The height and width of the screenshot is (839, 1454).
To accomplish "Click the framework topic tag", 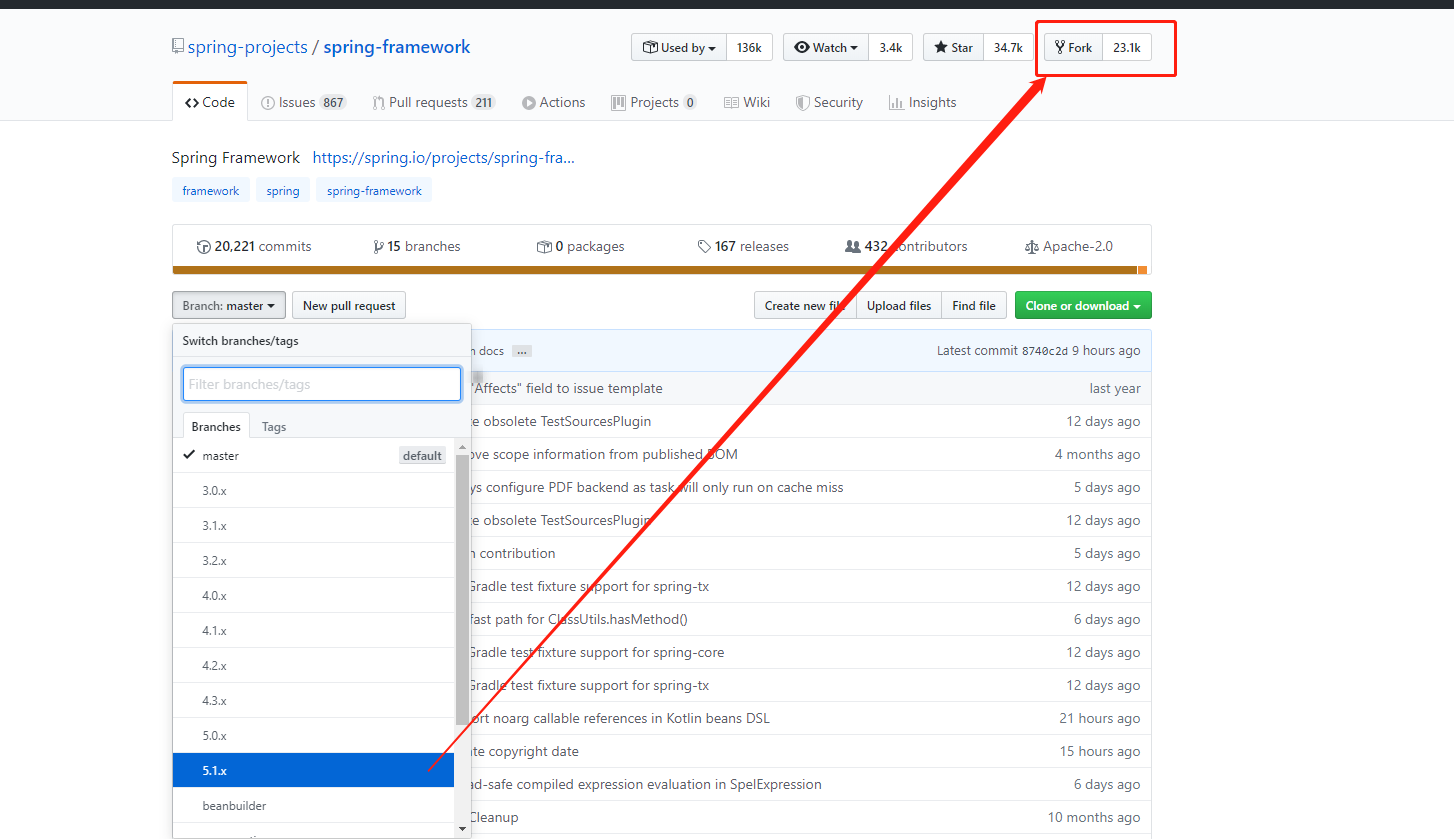I will (211, 190).
